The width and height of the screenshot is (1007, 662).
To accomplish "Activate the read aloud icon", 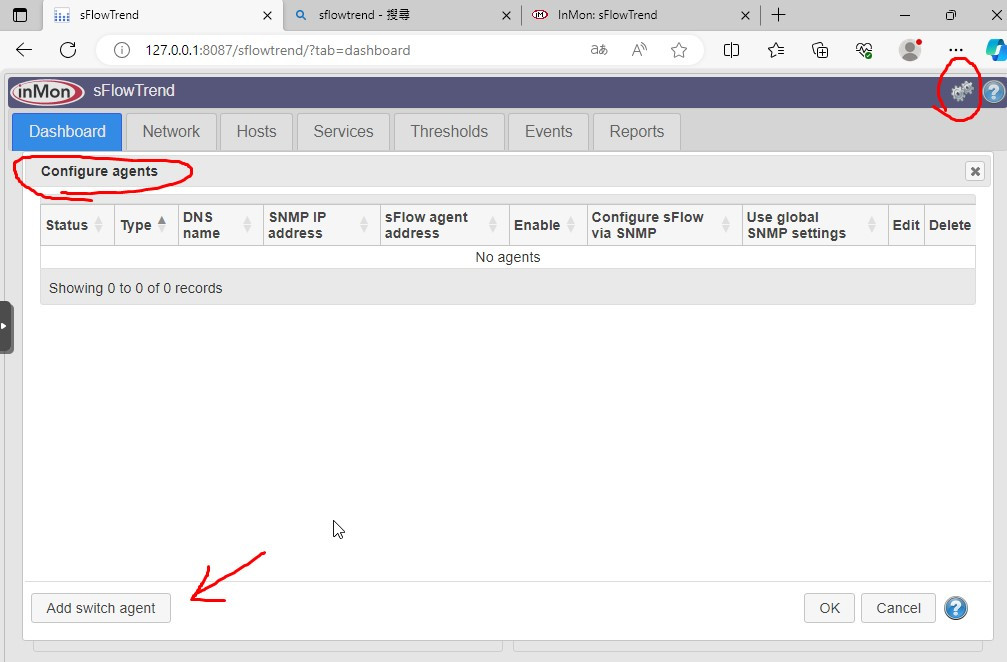I will 639,50.
